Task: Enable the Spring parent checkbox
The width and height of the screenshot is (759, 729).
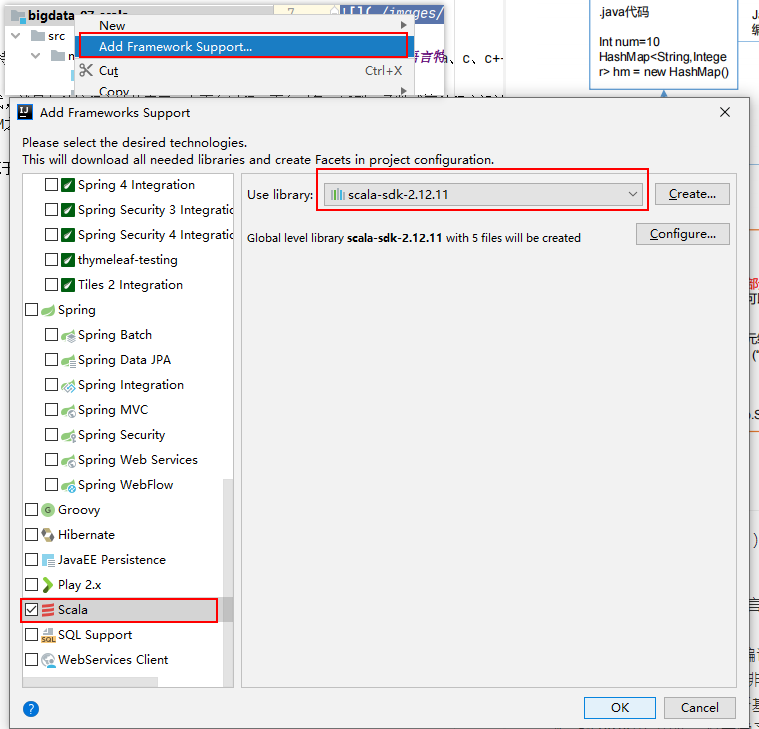Action: [31, 310]
